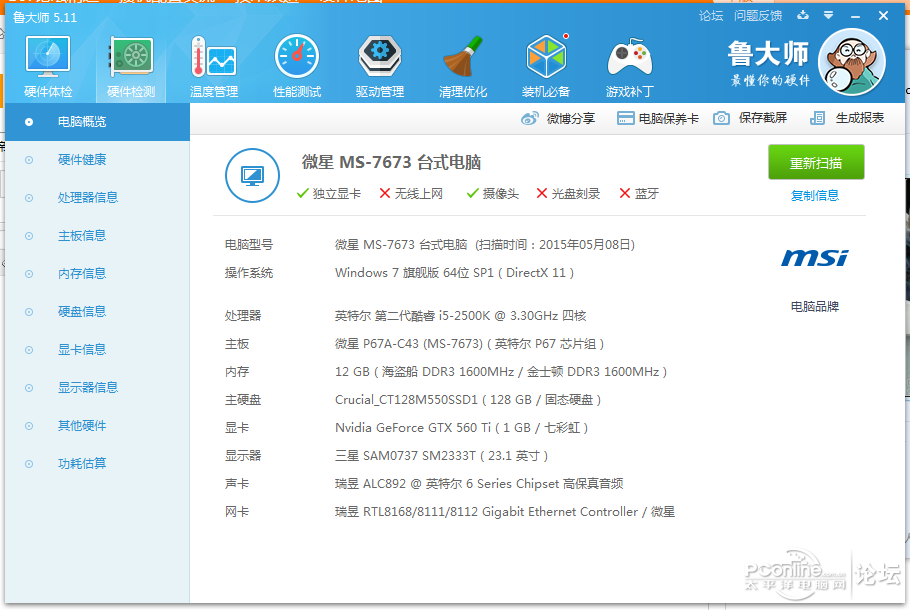This screenshot has width=910, height=610.
Task: Click the round computer monitor icon
Action: 252,175
